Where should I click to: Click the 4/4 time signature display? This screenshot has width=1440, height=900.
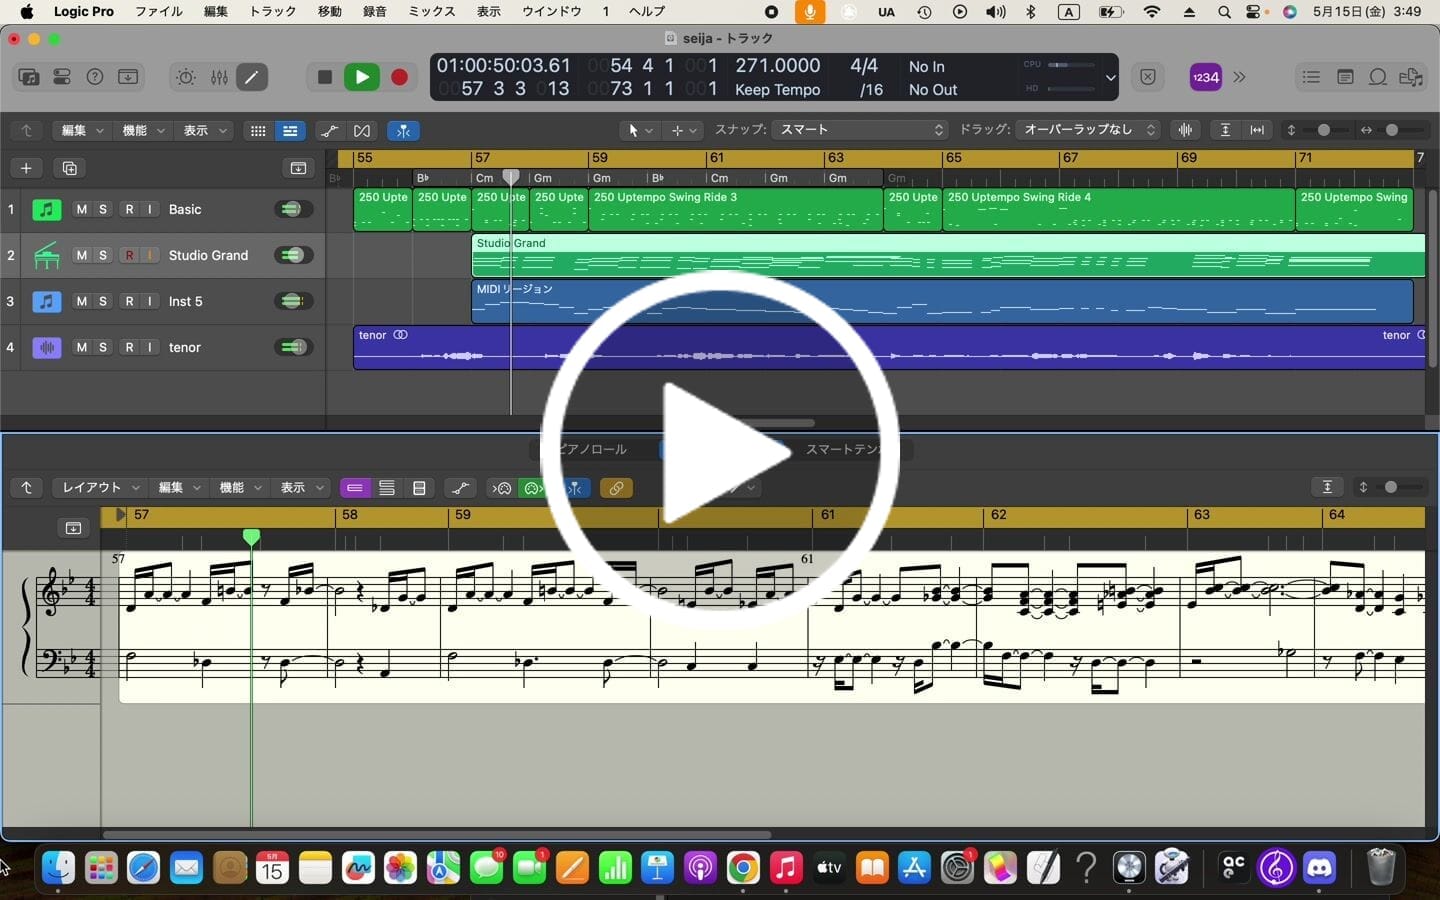(864, 65)
